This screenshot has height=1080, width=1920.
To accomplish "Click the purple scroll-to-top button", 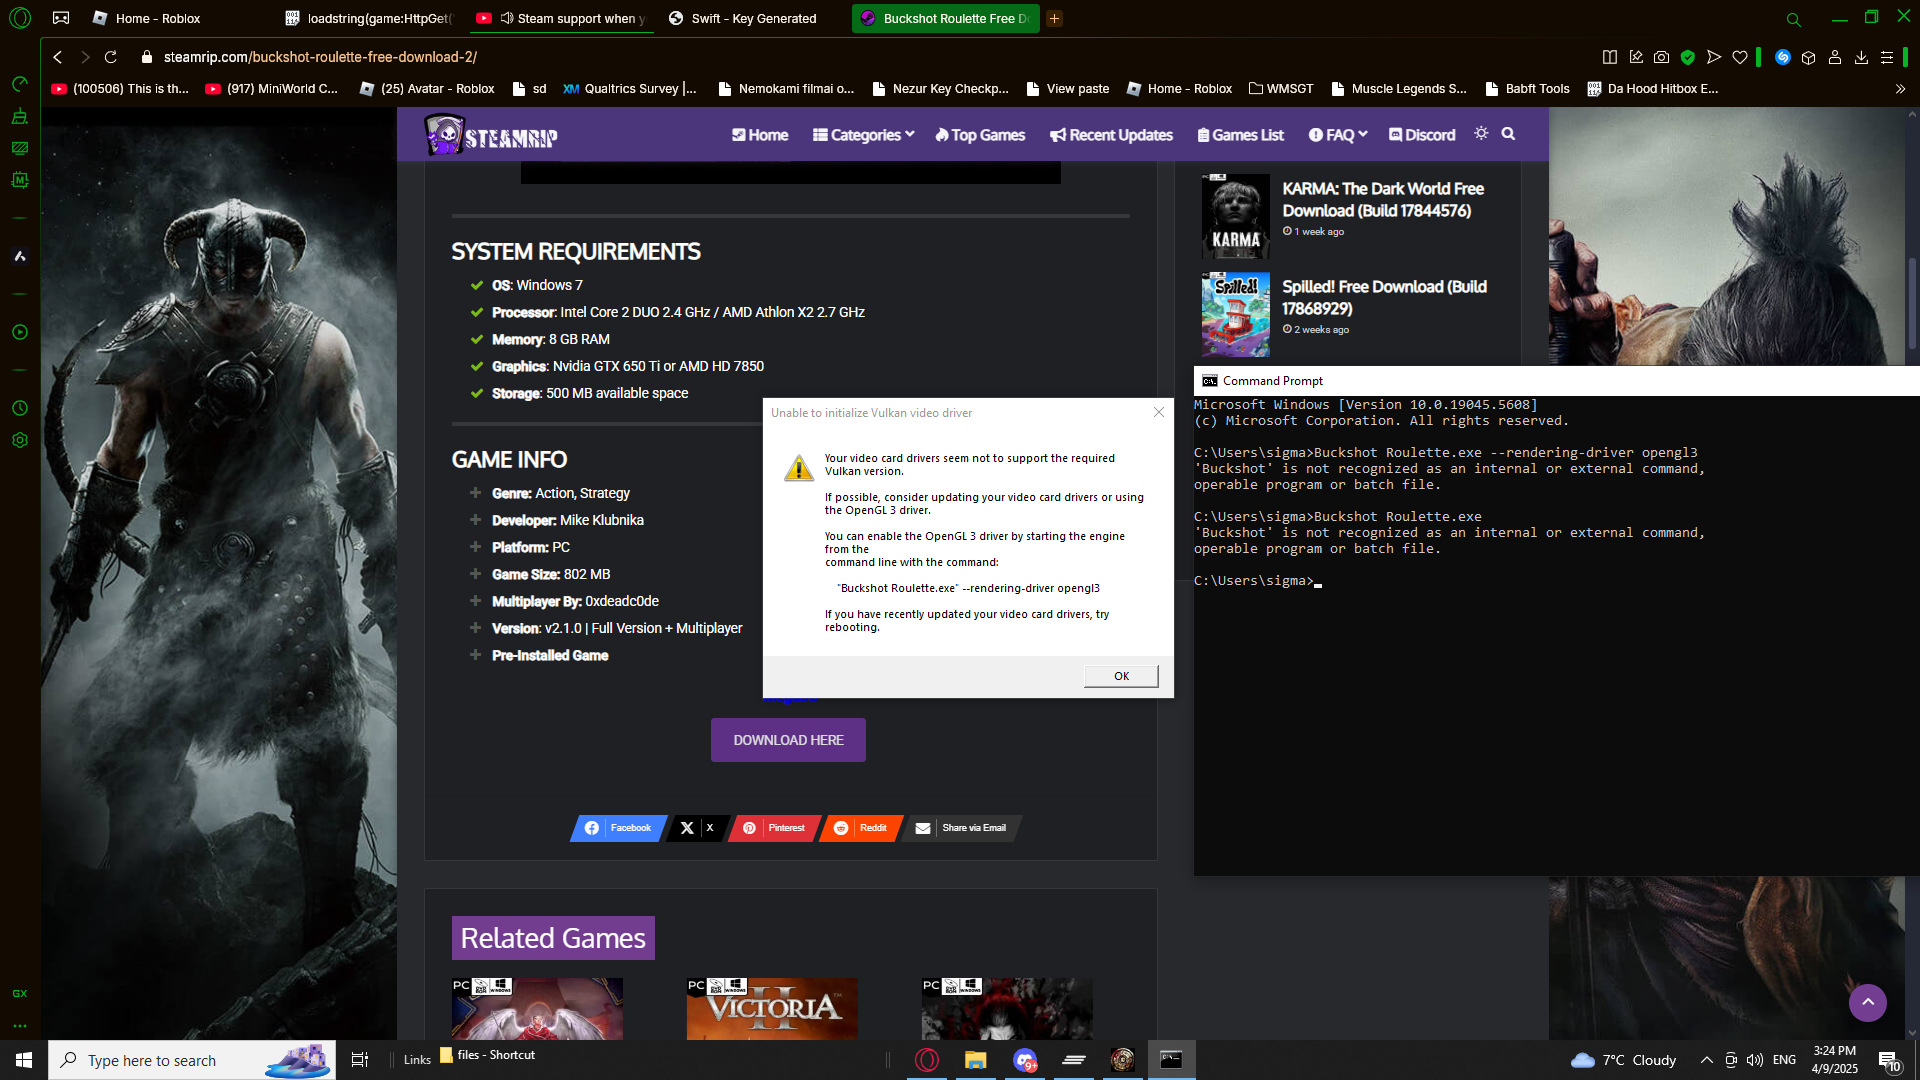I will pos(1867,1003).
